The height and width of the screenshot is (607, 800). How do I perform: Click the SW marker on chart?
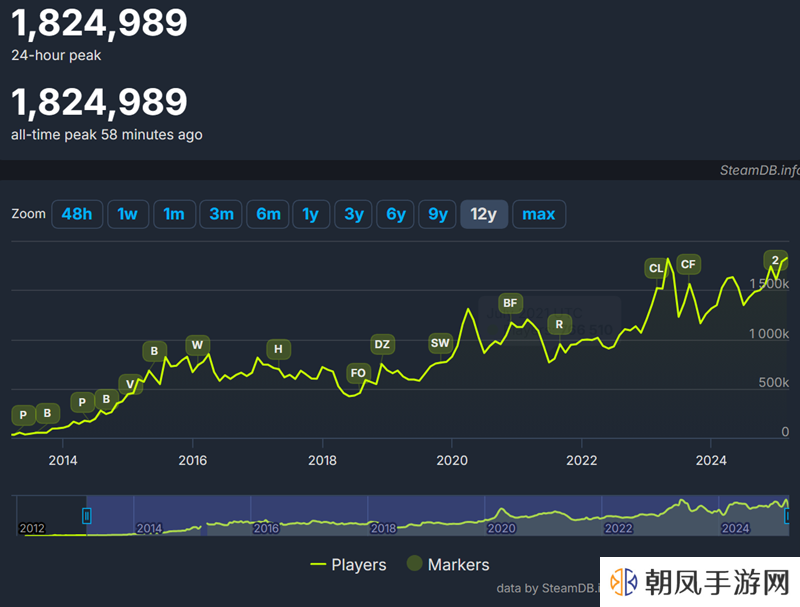tap(440, 343)
